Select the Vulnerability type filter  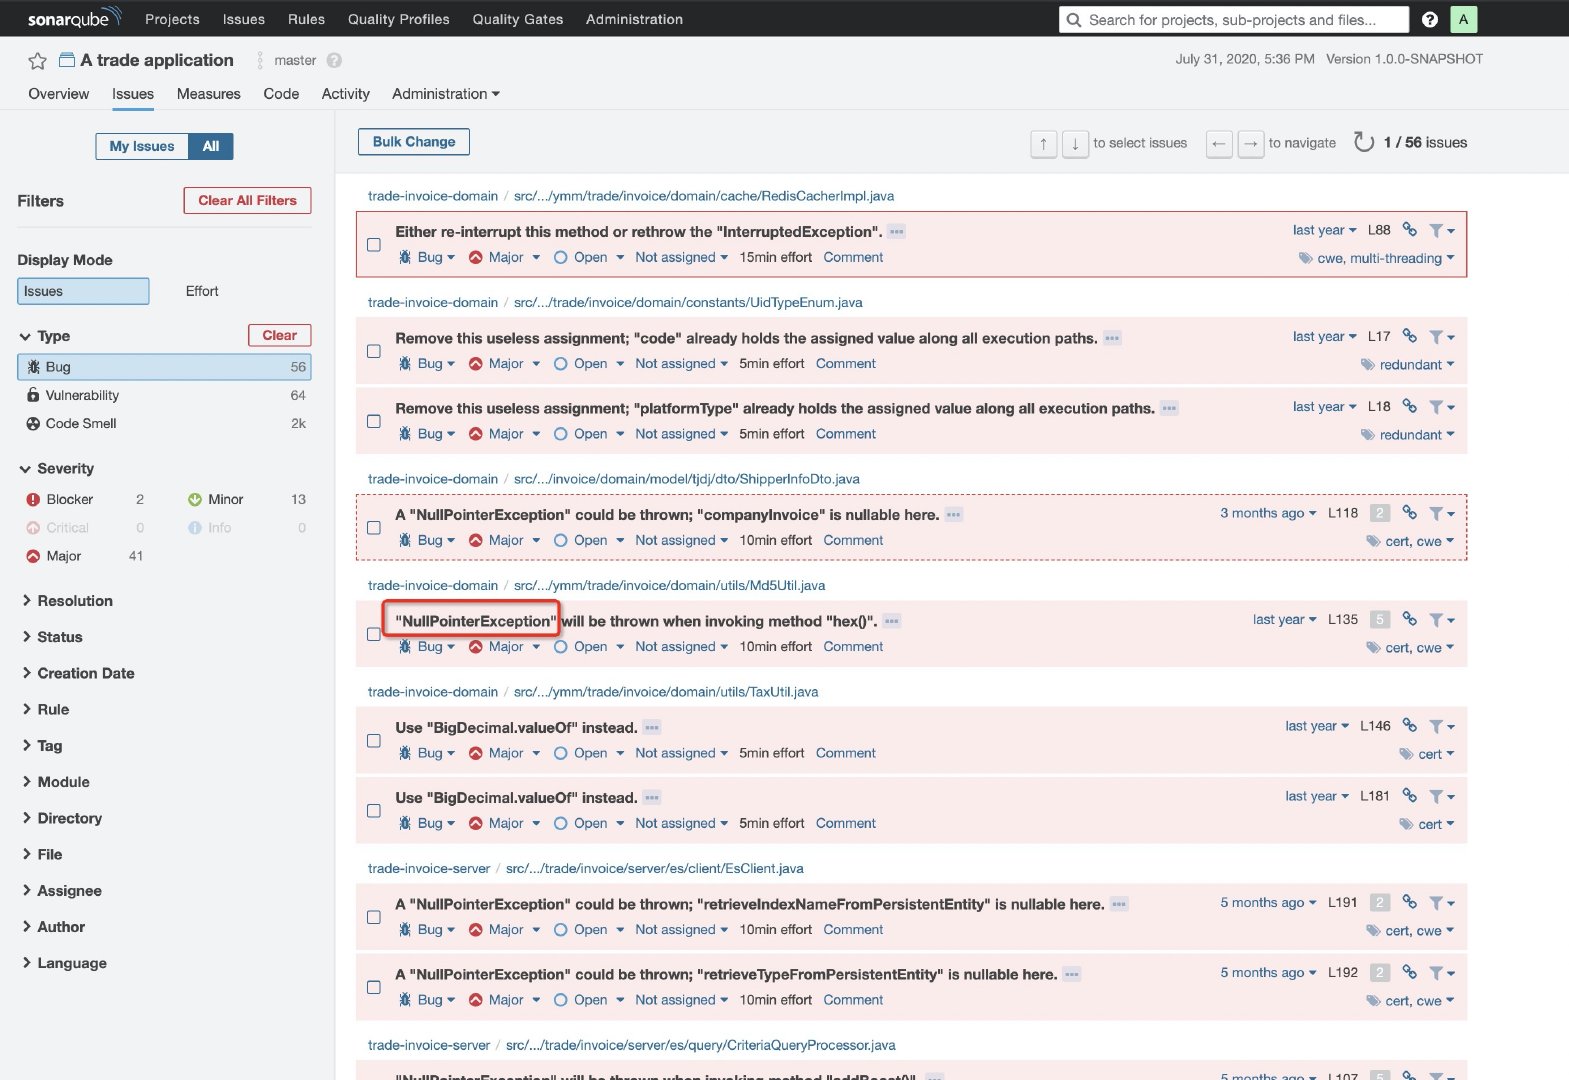point(164,395)
